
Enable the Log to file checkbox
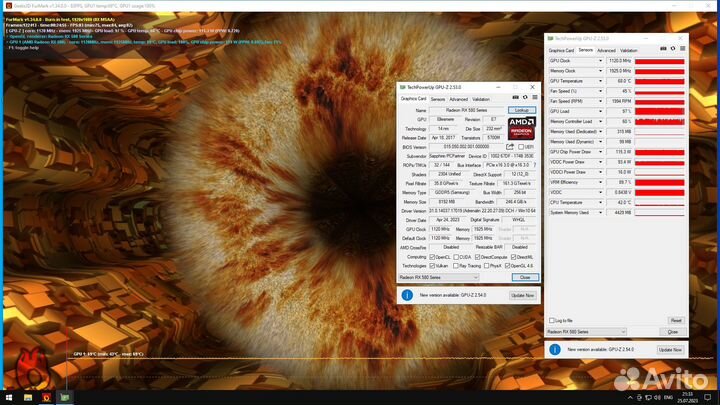pos(552,321)
